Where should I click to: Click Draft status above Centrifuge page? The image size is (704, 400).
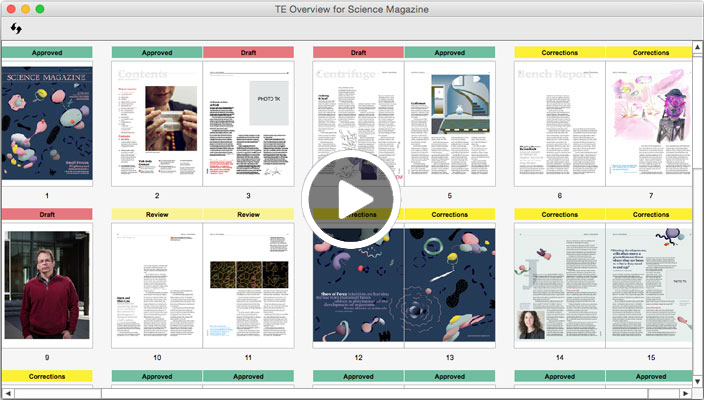(358, 53)
